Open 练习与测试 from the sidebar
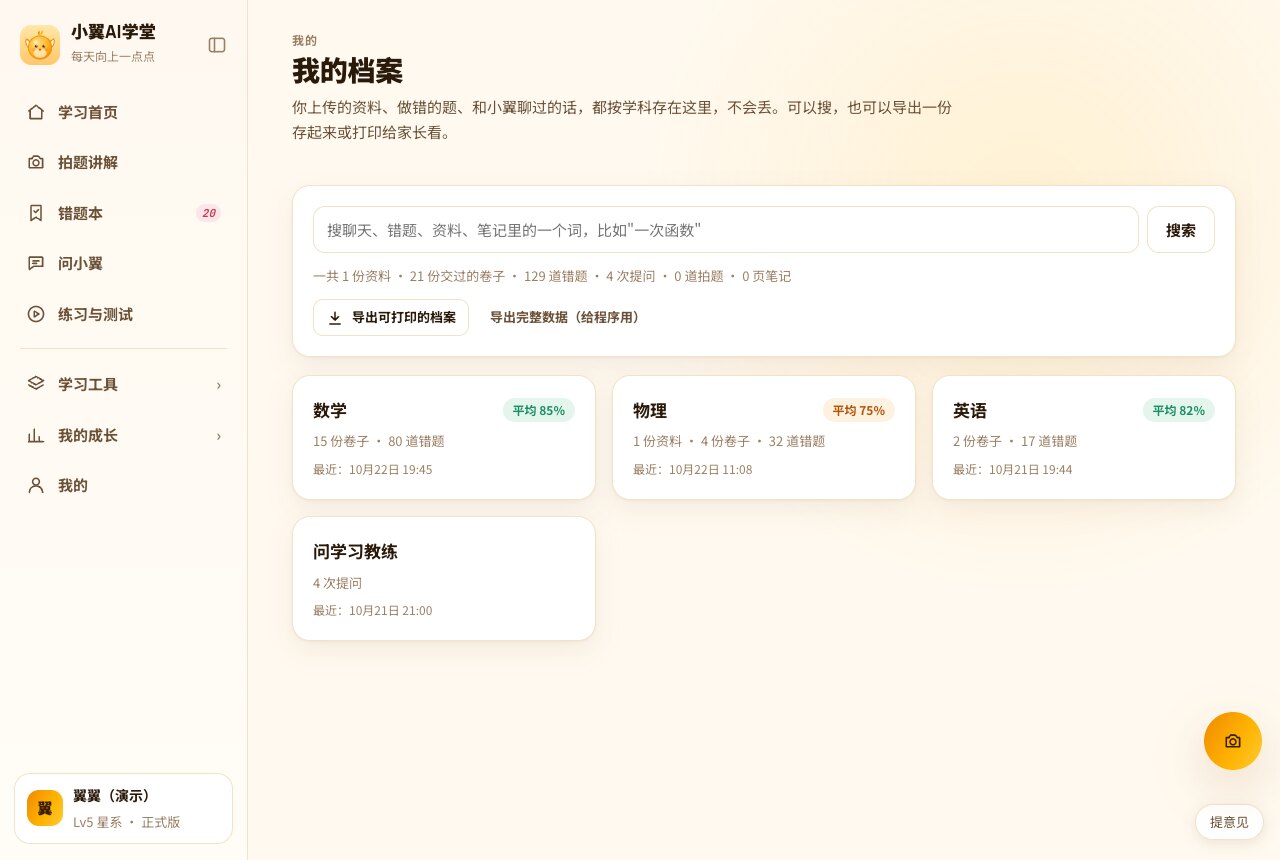The height and width of the screenshot is (860, 1280). point(124,314)
